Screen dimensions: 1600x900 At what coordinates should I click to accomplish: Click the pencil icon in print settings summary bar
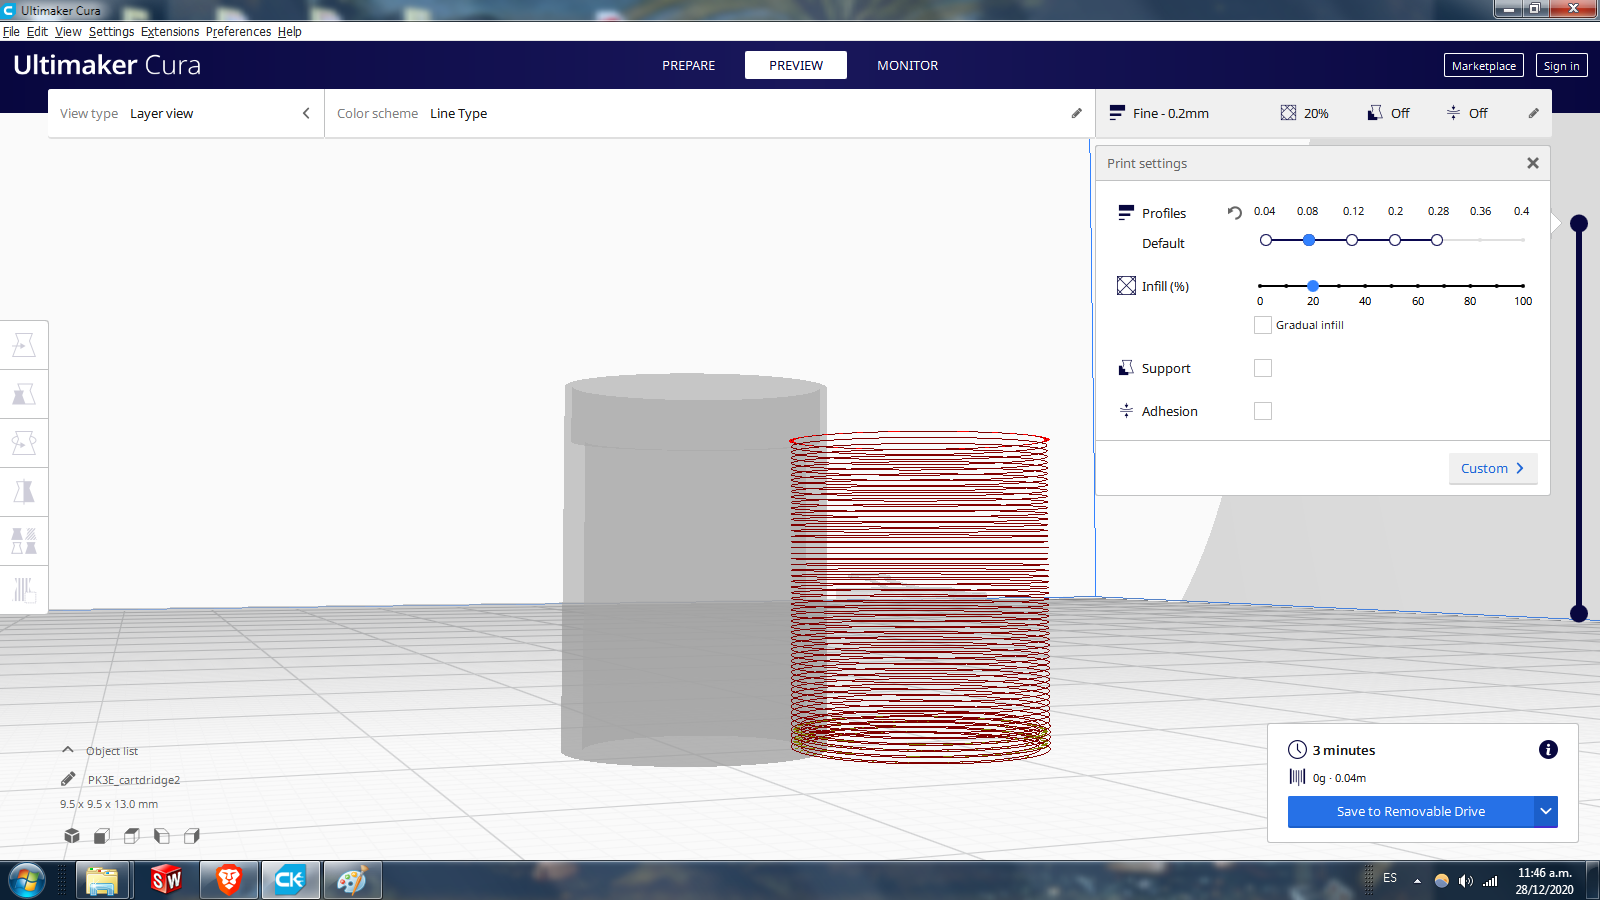(x=1534, y=113)
